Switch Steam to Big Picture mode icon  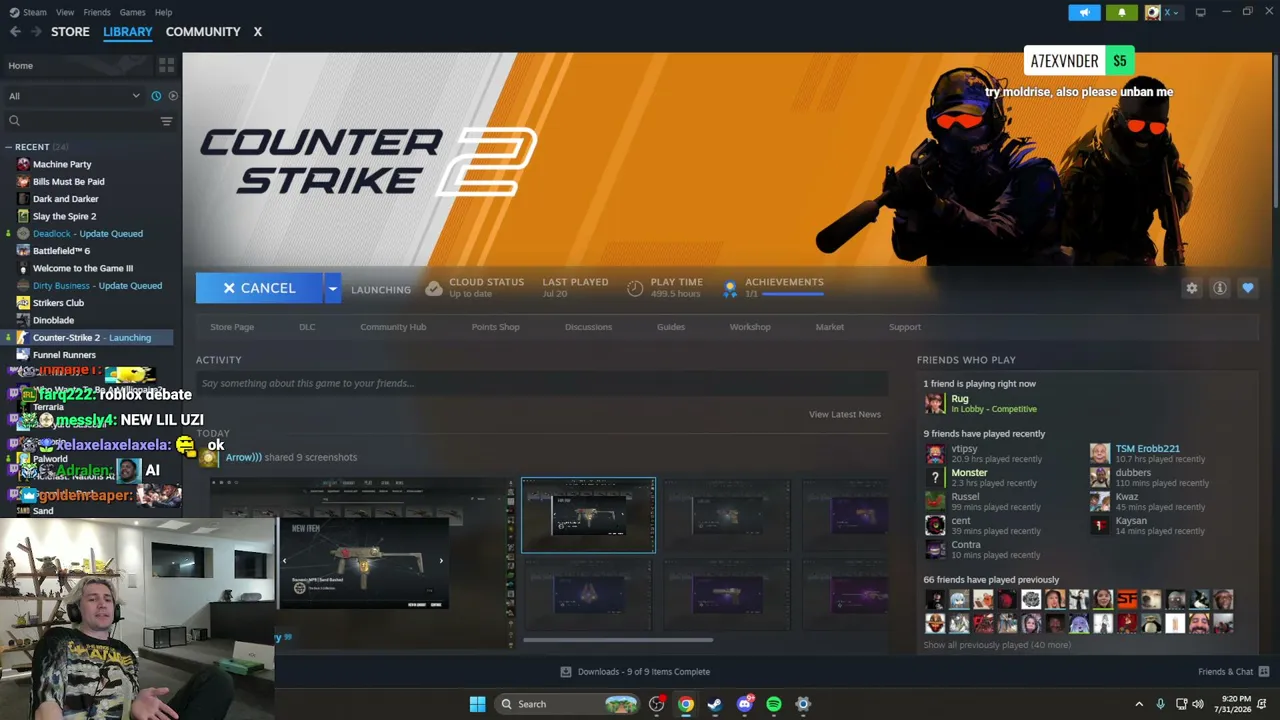pyautogui.click(x=1201, y=12)
